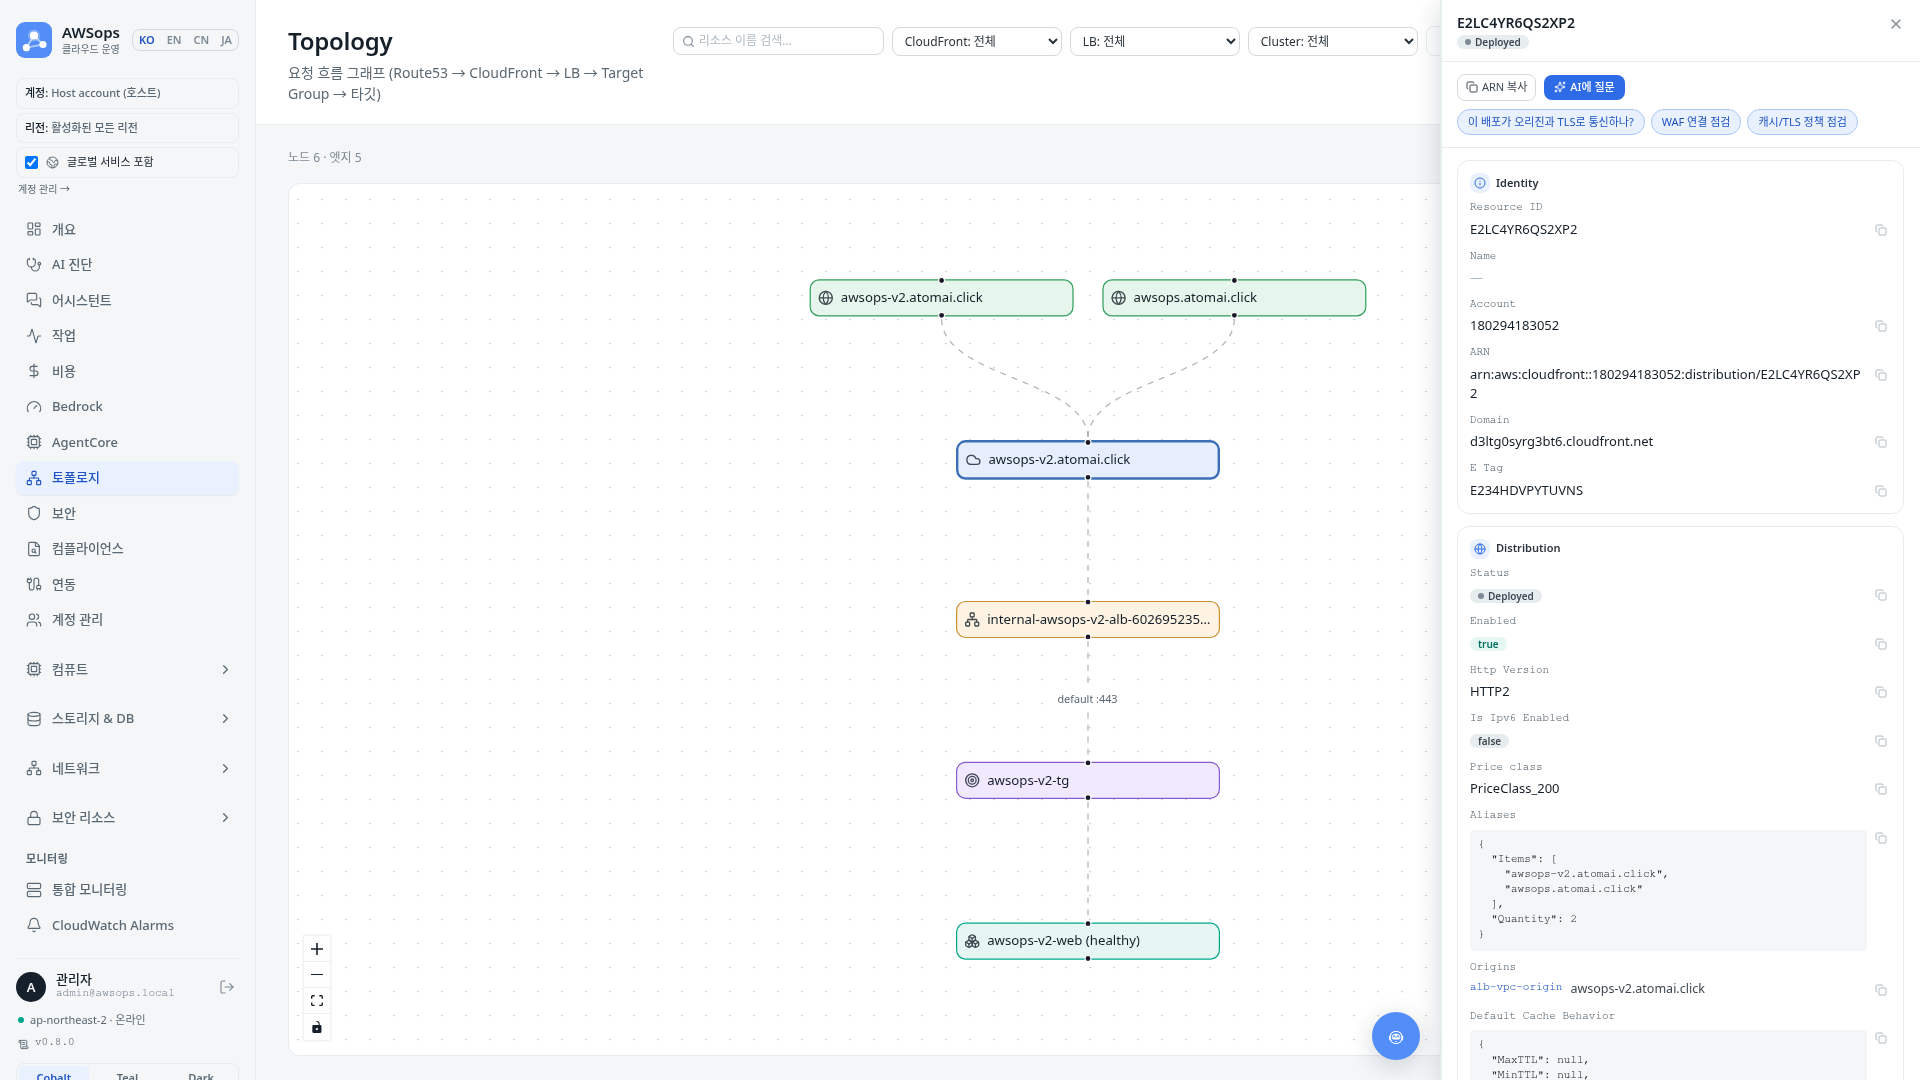The width and height of the screenshot is (1920, 1080).
Task: Zoom in the topology graph
Action: [x=317, y=949]
